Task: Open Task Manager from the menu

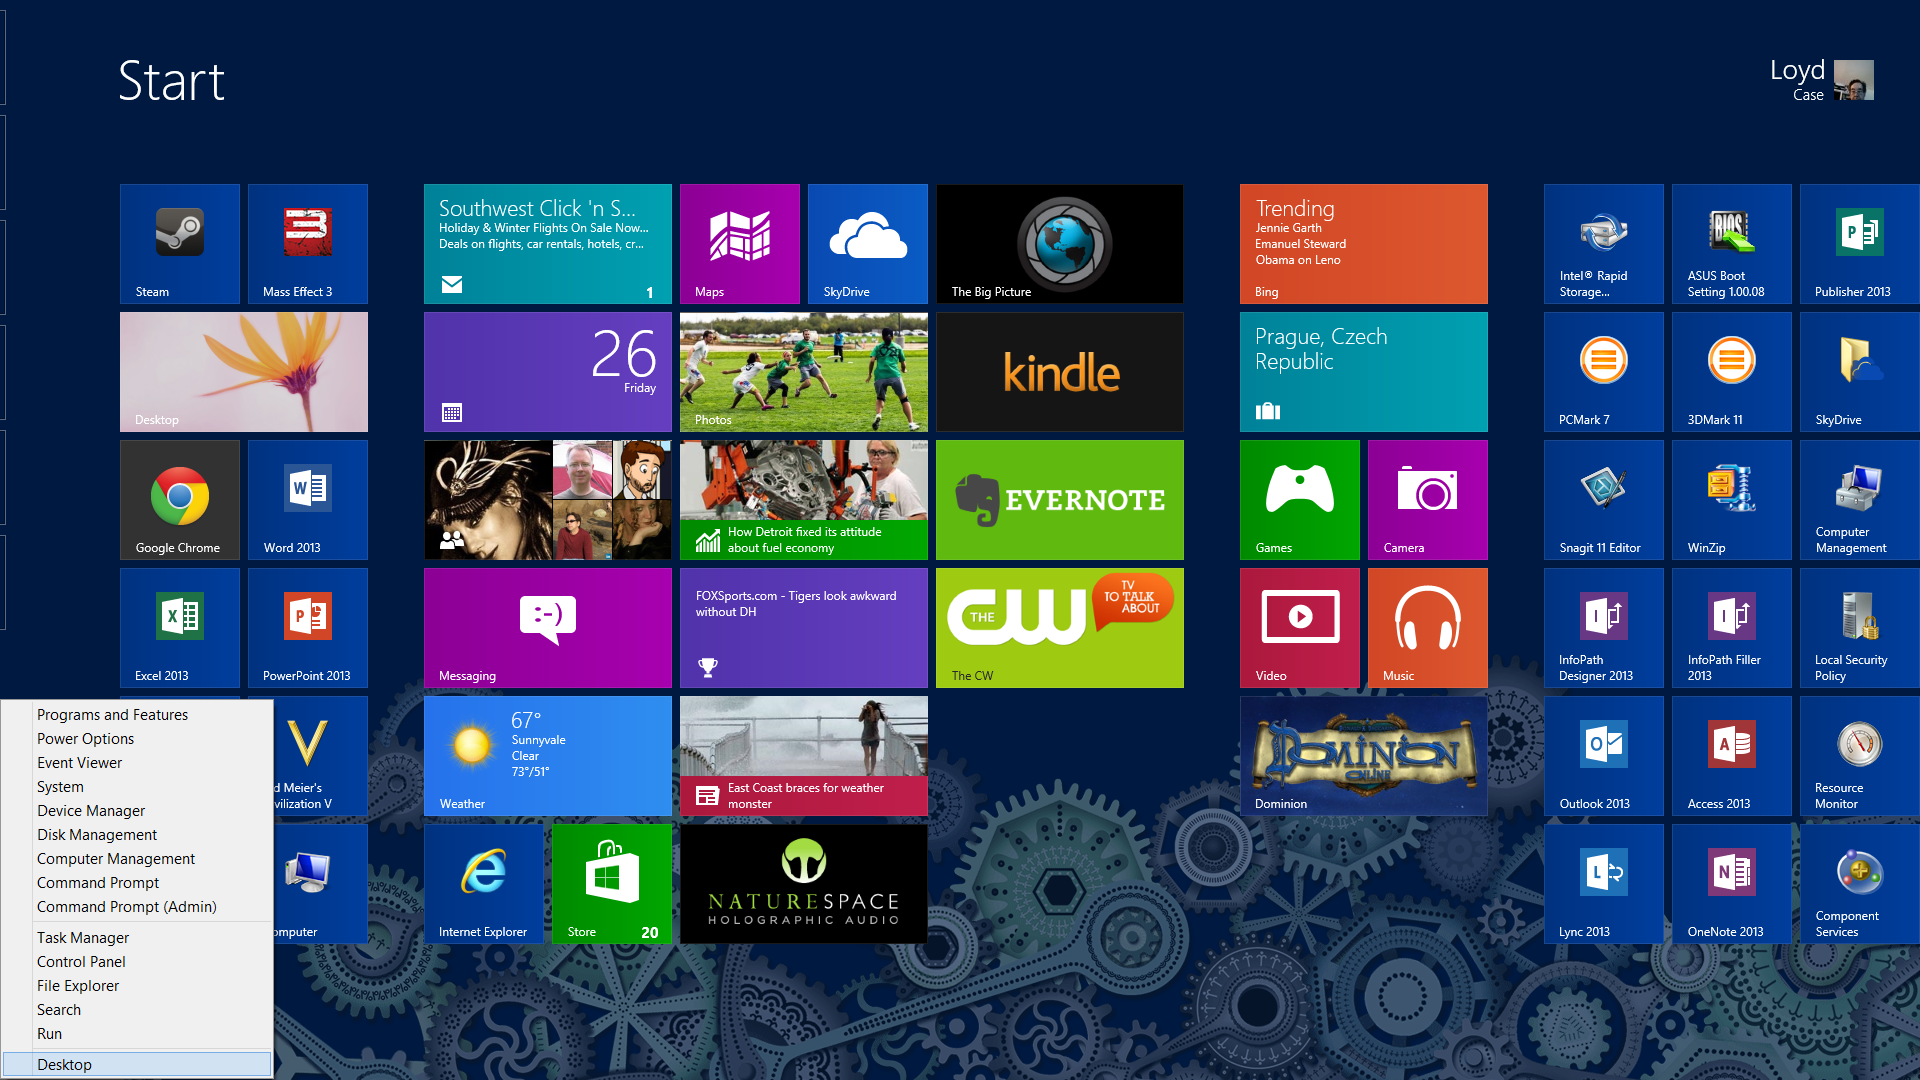Action: pos(83,938)
